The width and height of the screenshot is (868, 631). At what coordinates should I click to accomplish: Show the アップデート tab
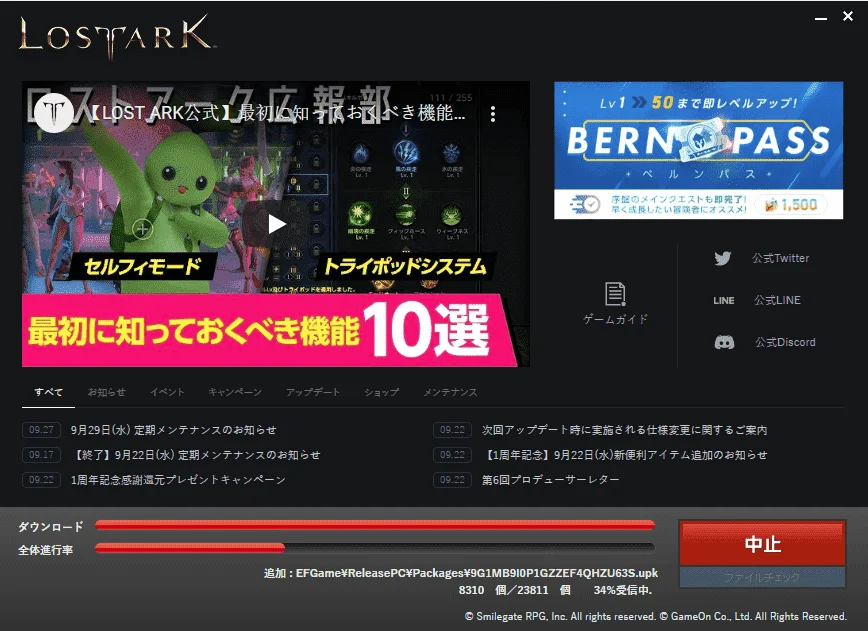[313, 392]
